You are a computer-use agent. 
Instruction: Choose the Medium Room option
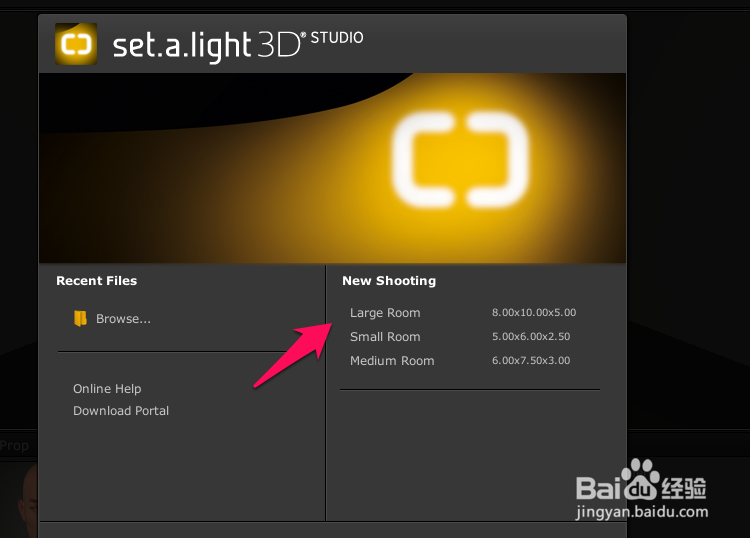point(392,361)
